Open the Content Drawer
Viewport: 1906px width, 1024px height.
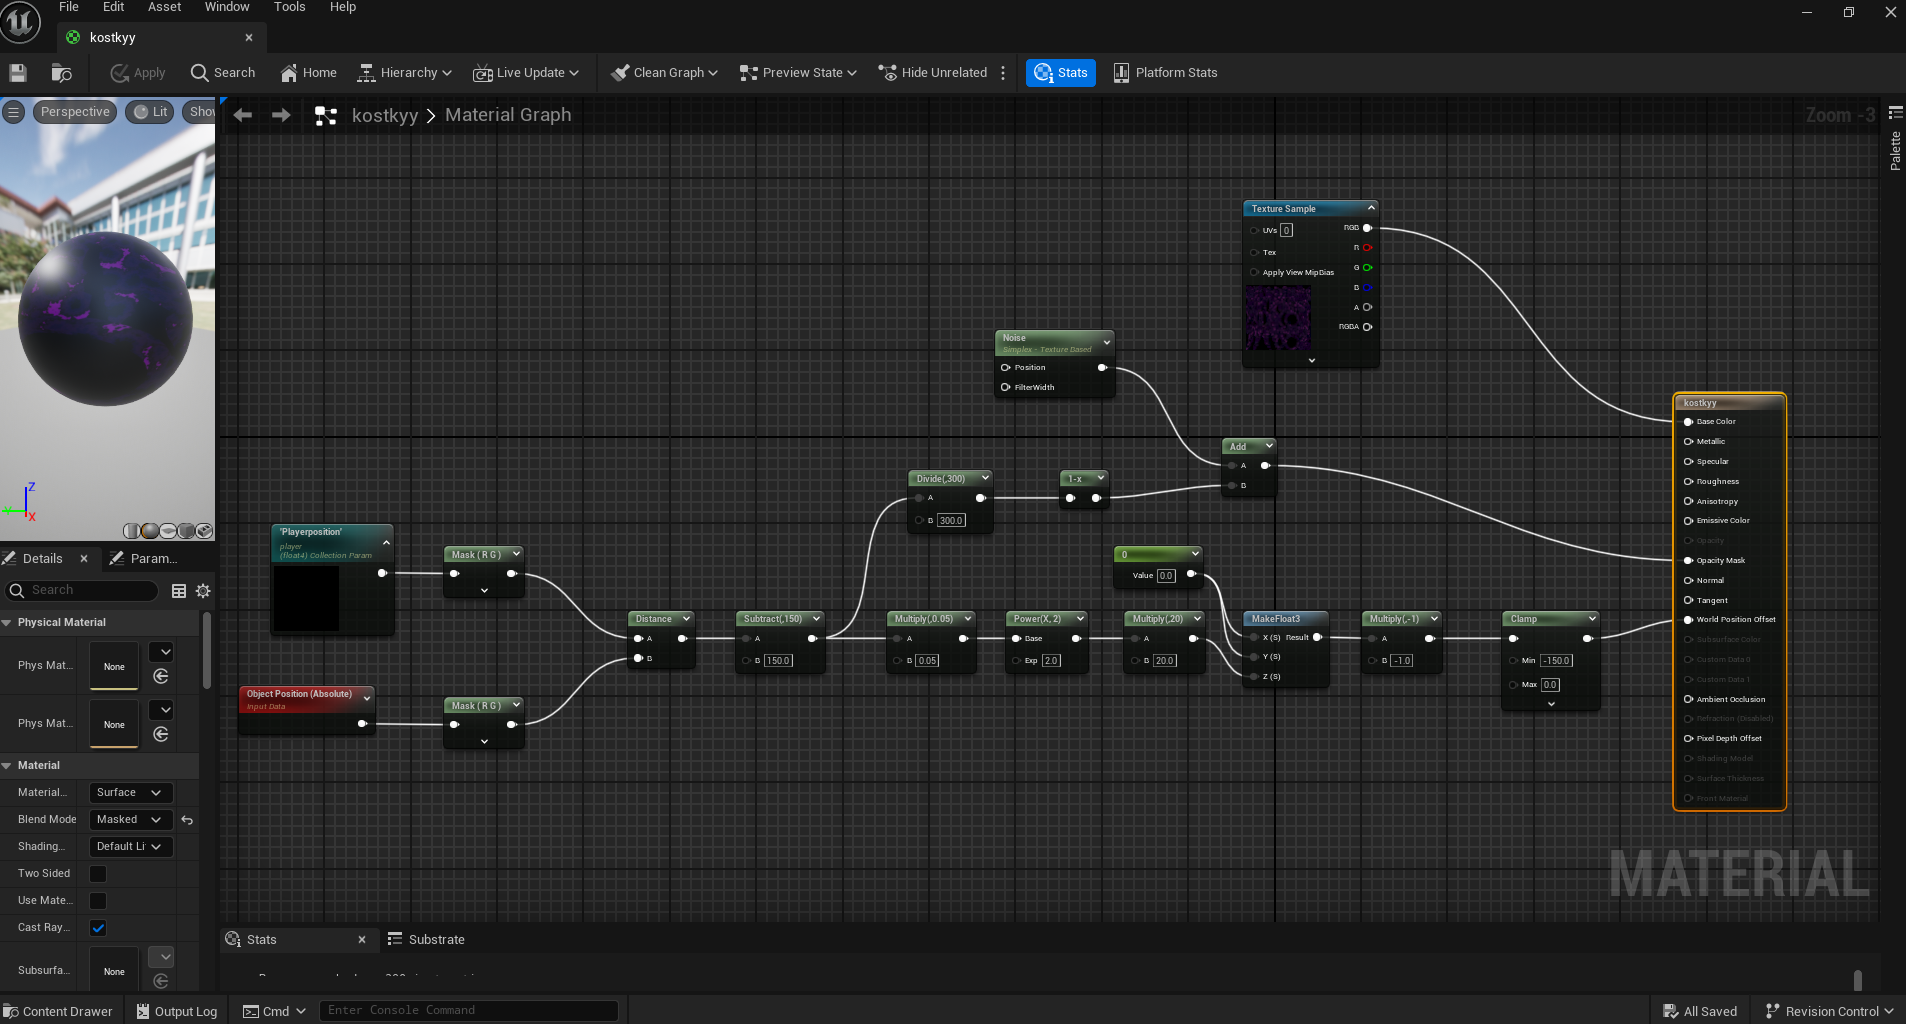pos(58,1011)
